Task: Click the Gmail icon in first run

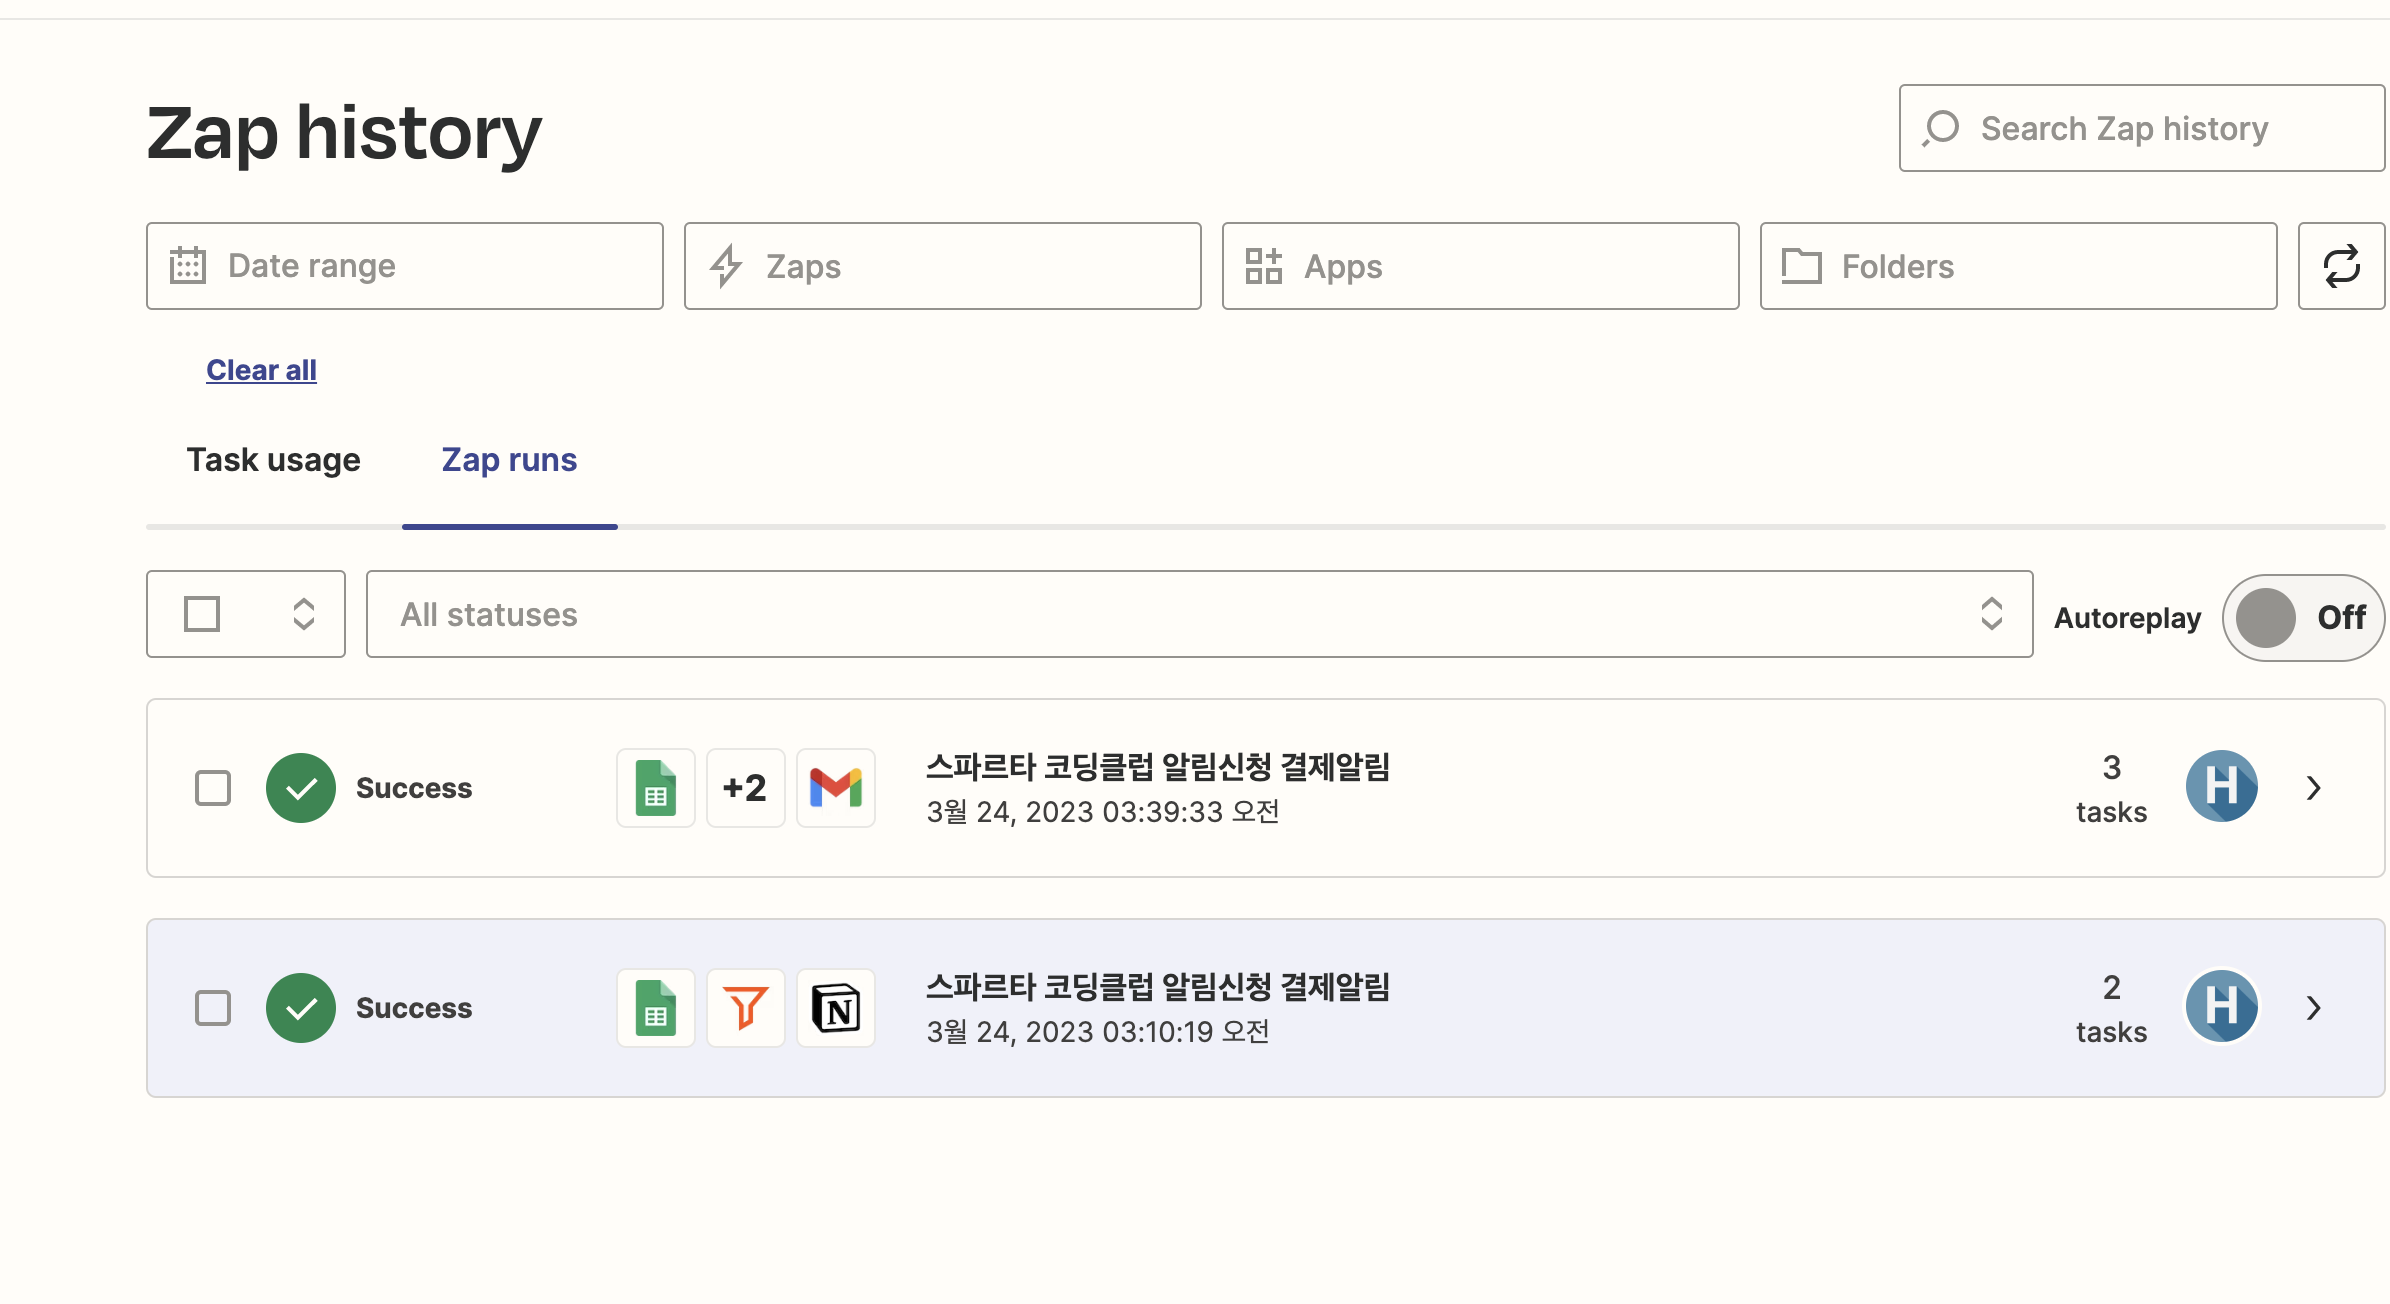Action: click(x=835, y=788)
